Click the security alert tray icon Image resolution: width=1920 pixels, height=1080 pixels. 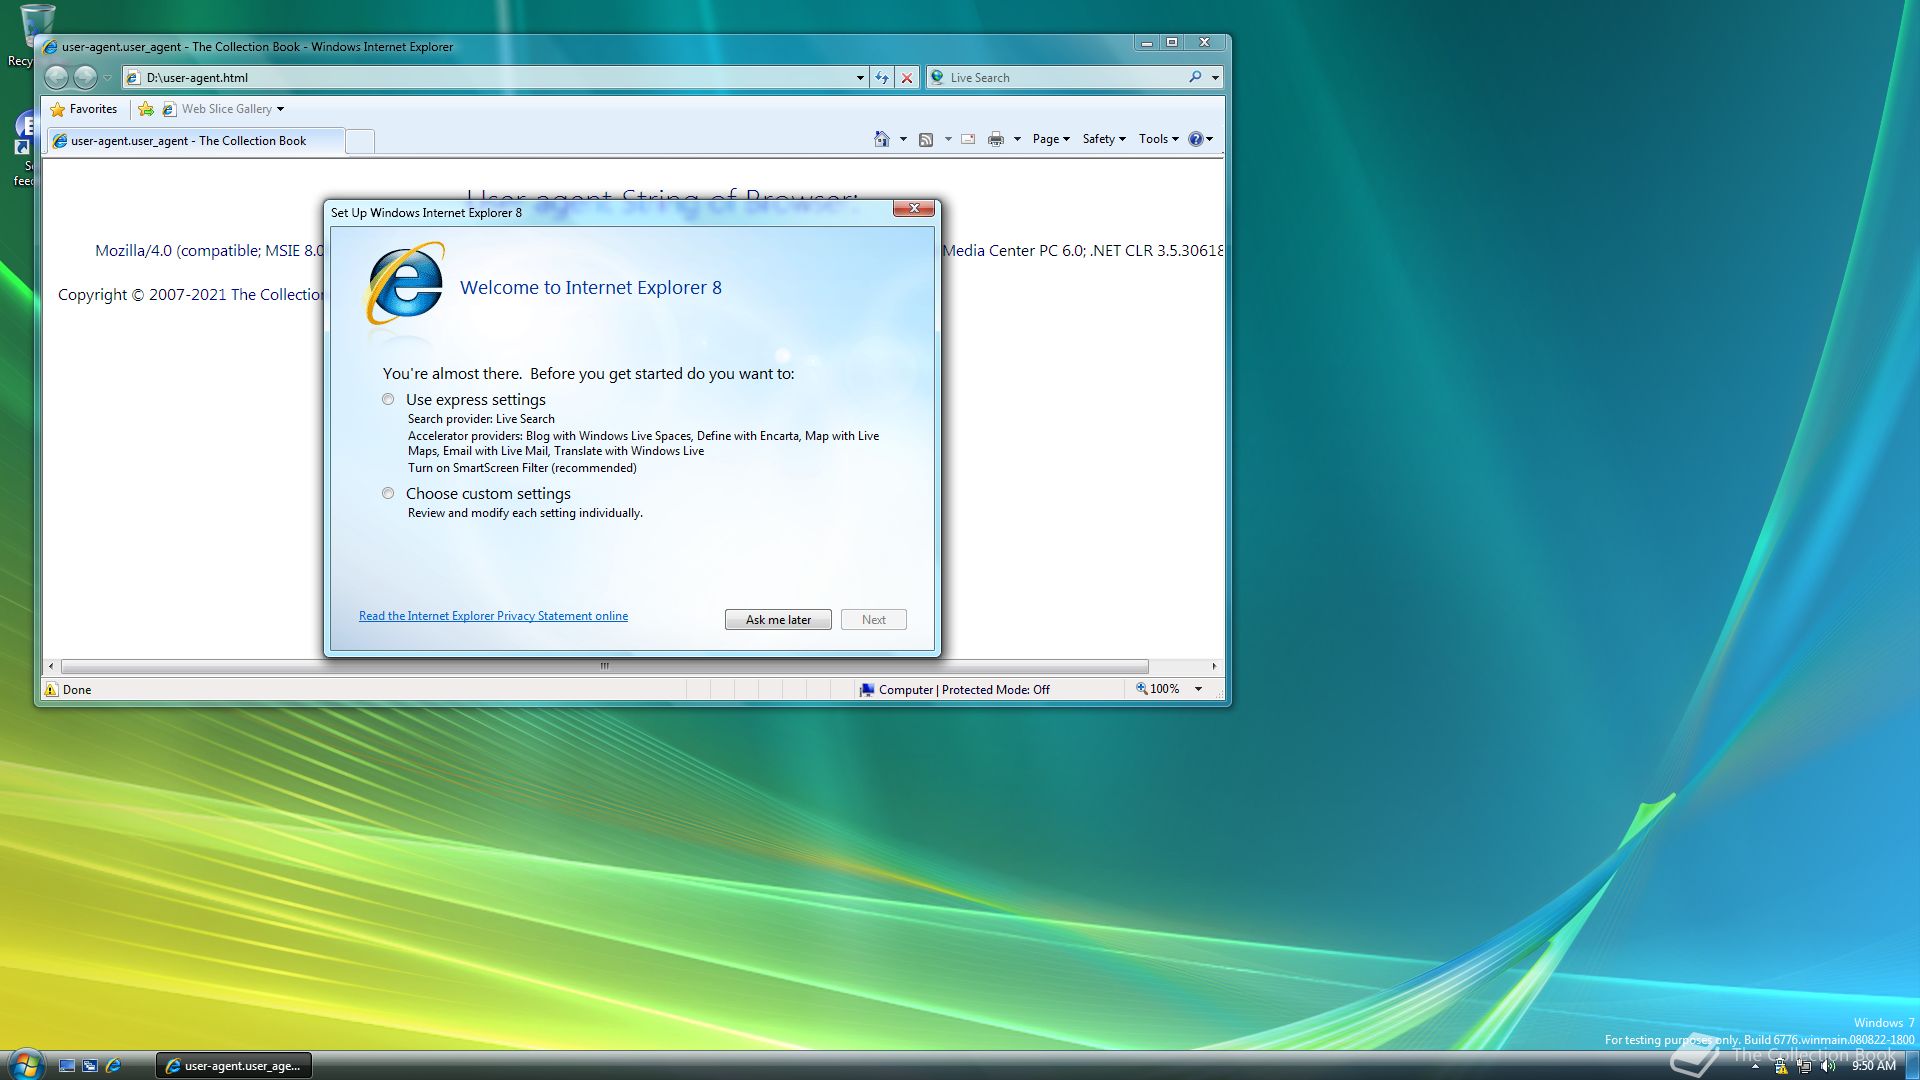click(1780, 1067)
